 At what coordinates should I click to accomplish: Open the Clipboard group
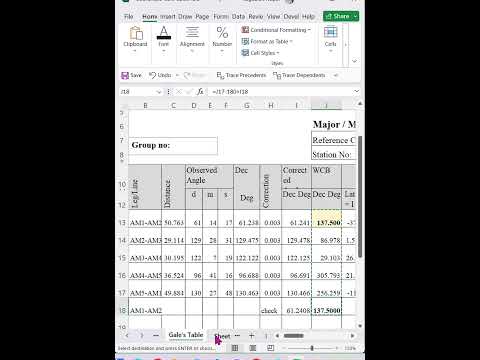point(135,40)
